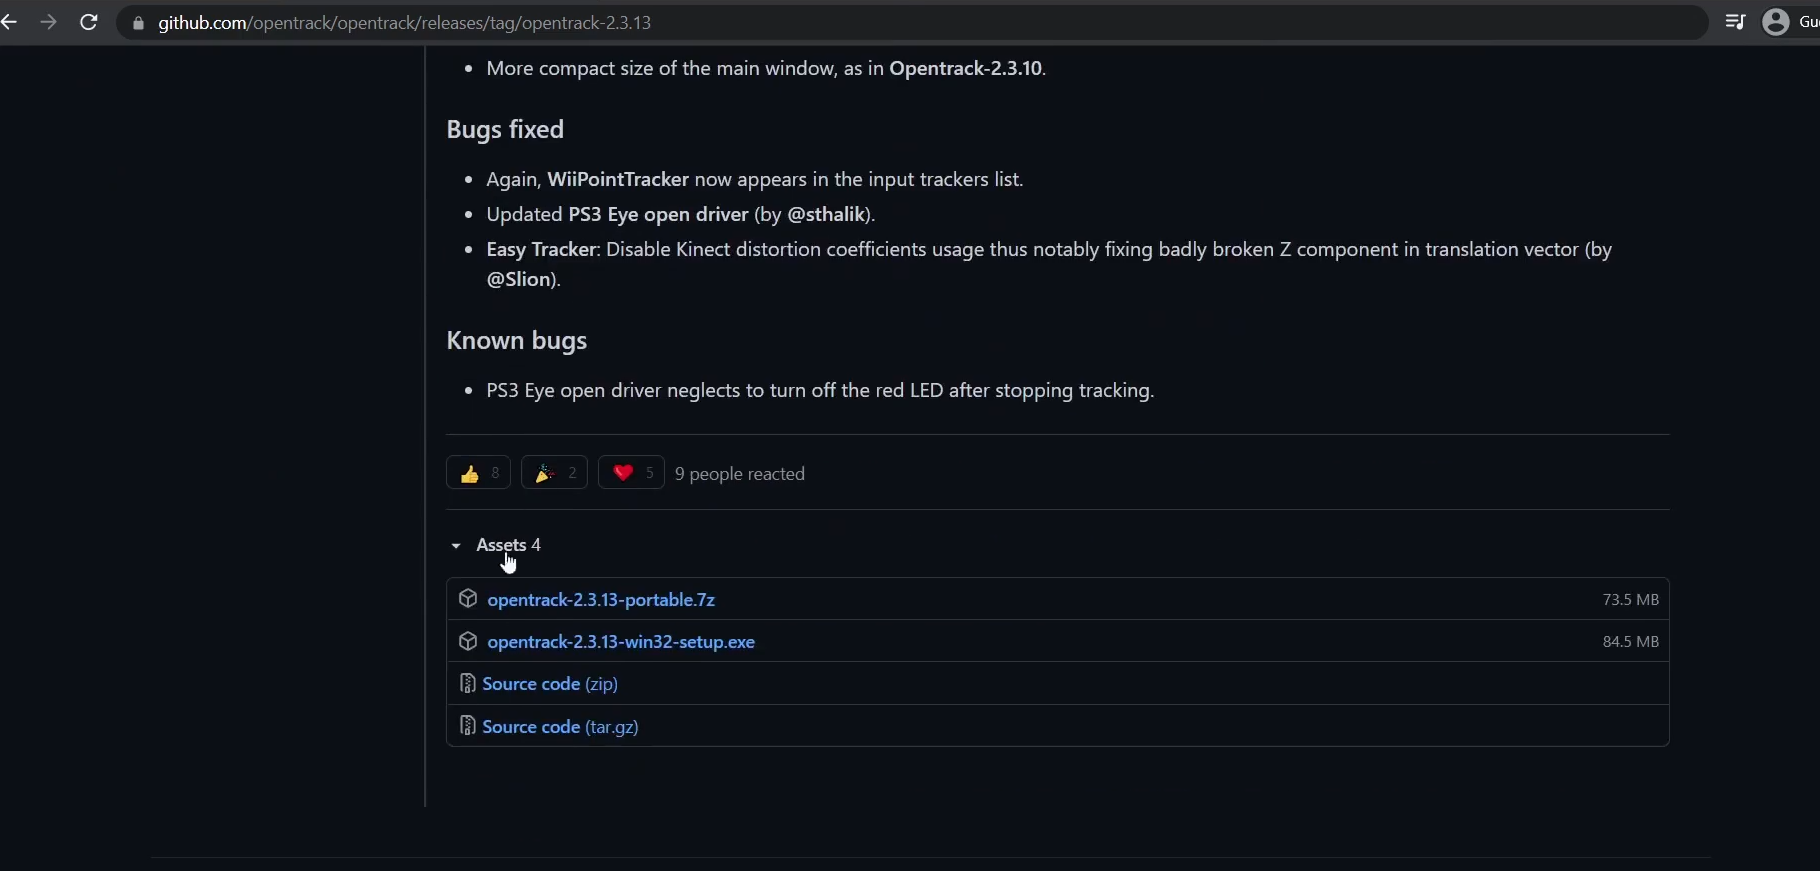Click file icon beside Source code (tar.gz)
Image resolution: width=1820 pixels, height=871 pixels.
tap(467, 726)
